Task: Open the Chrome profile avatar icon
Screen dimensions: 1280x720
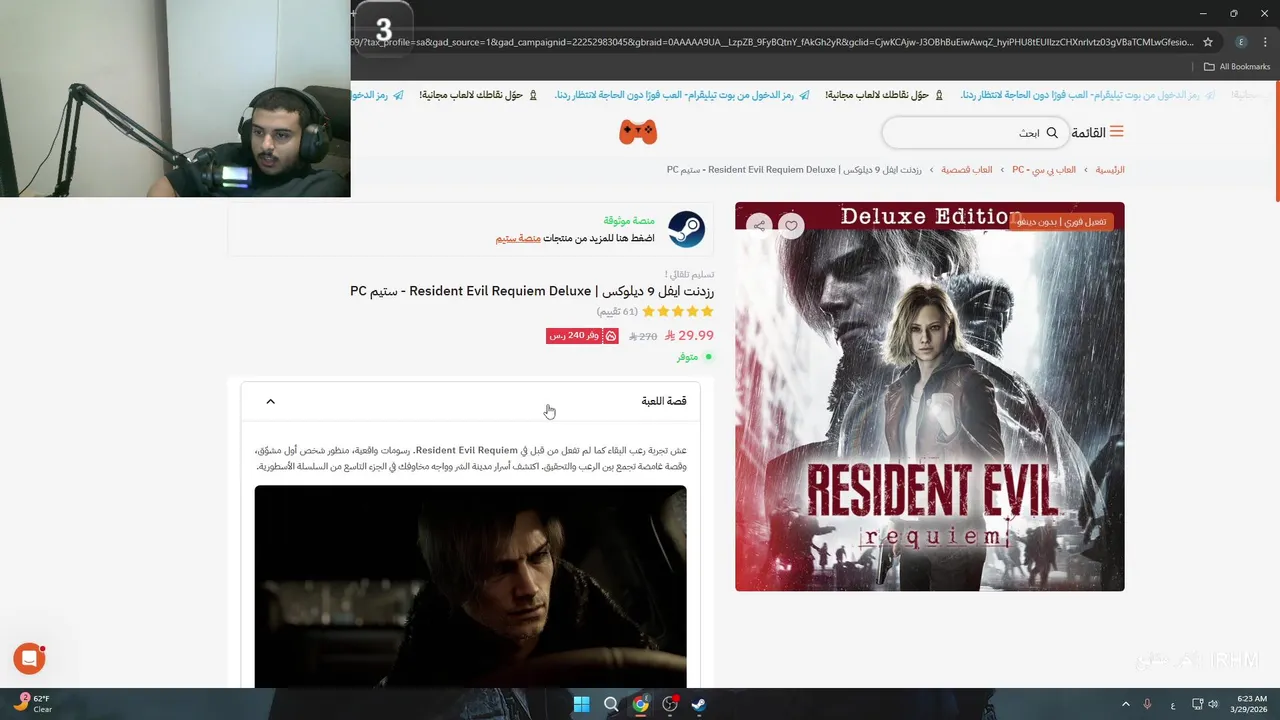Action: (x=1241, y=42)
